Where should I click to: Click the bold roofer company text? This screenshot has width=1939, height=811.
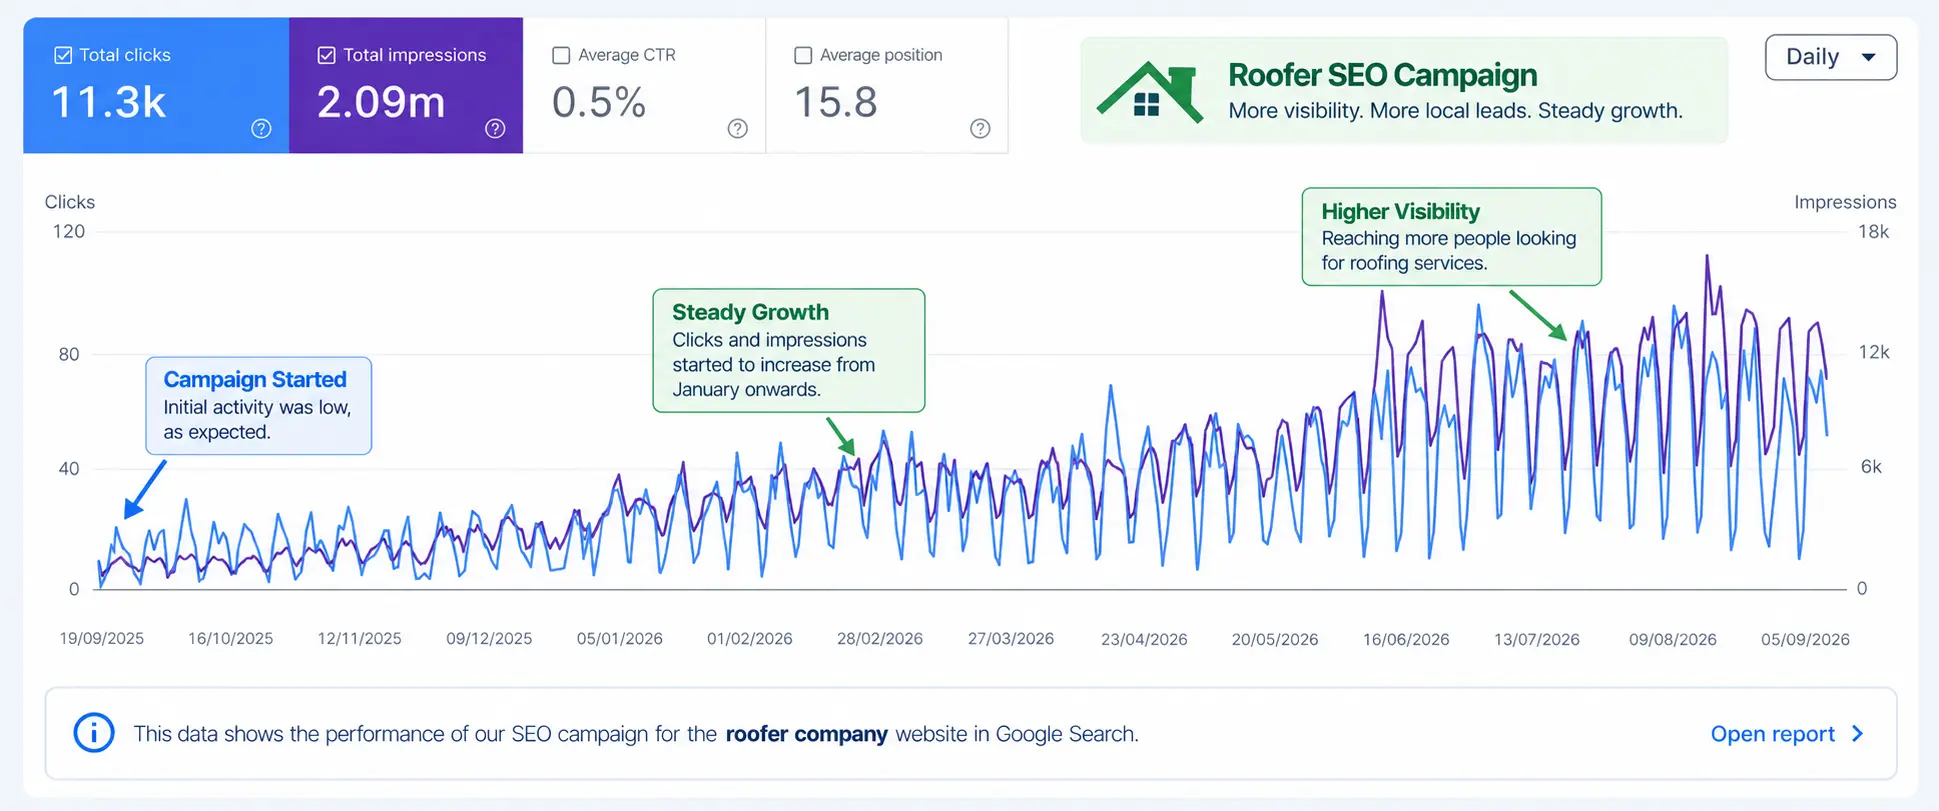(x=806, y=734)
